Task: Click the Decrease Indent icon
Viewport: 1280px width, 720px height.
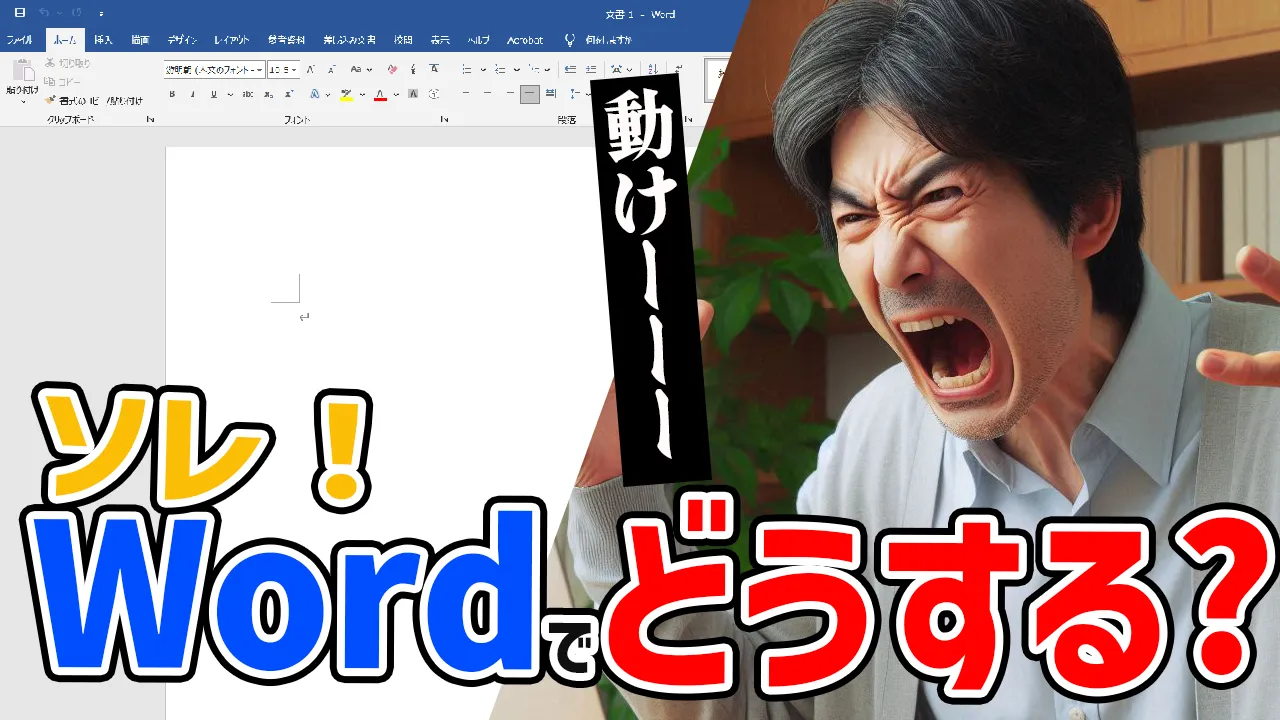Action: (570, 69)
